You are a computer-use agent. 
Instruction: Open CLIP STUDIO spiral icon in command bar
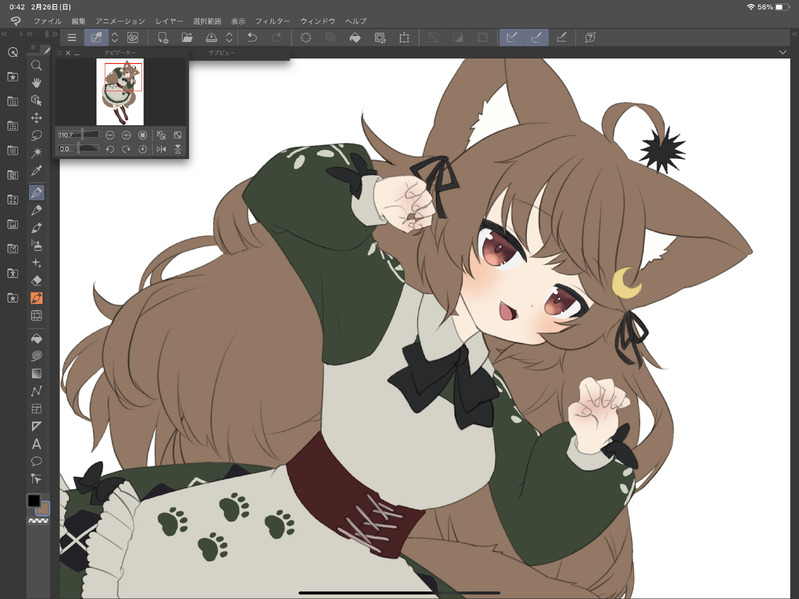coord(132,38)
